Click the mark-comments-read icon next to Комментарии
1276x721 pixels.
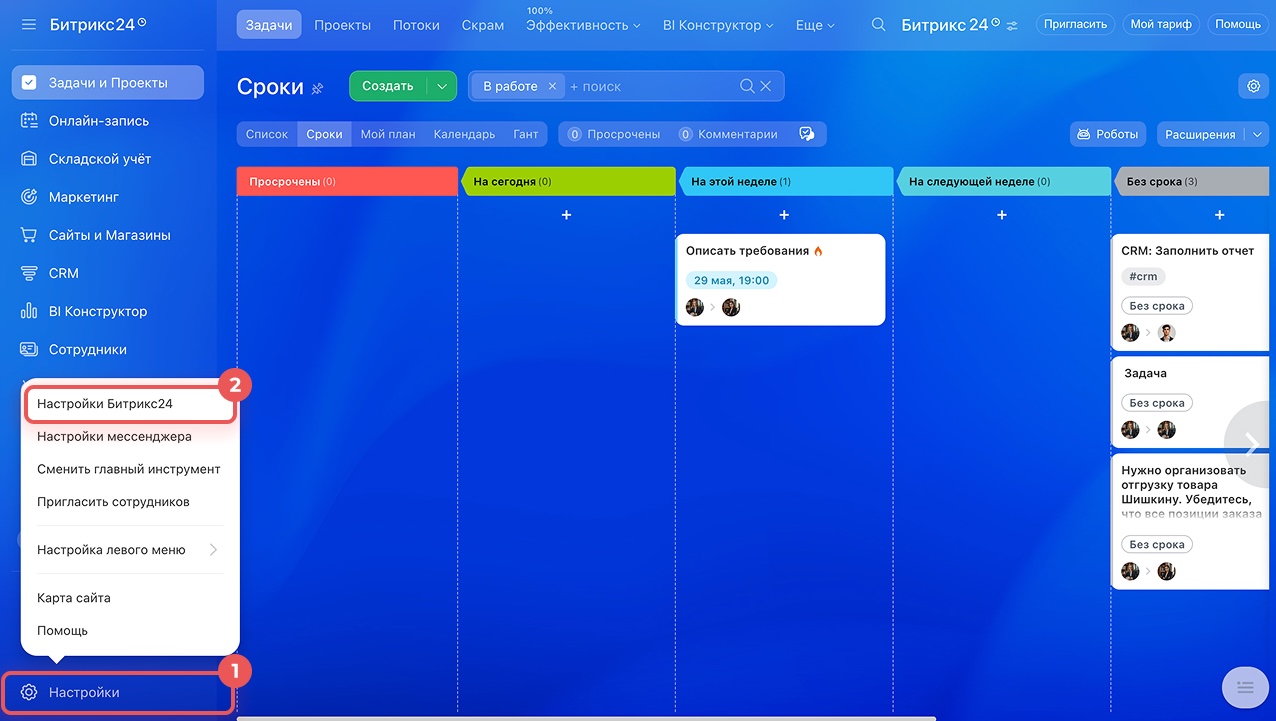(x=807, y=134)
